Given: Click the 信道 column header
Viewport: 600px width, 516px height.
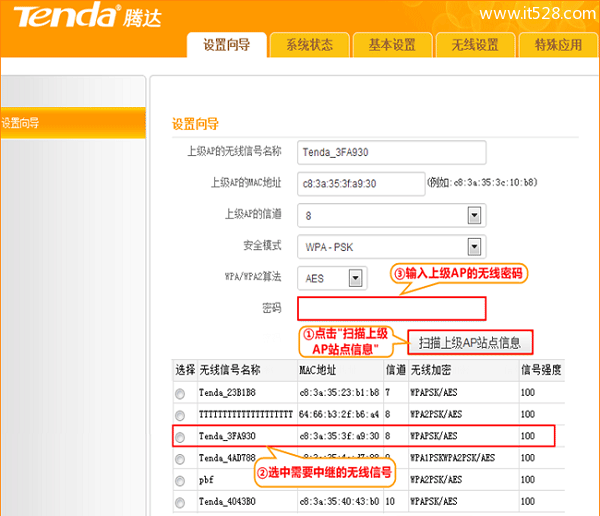Looking at the screenshot, I should coord(396,370).
